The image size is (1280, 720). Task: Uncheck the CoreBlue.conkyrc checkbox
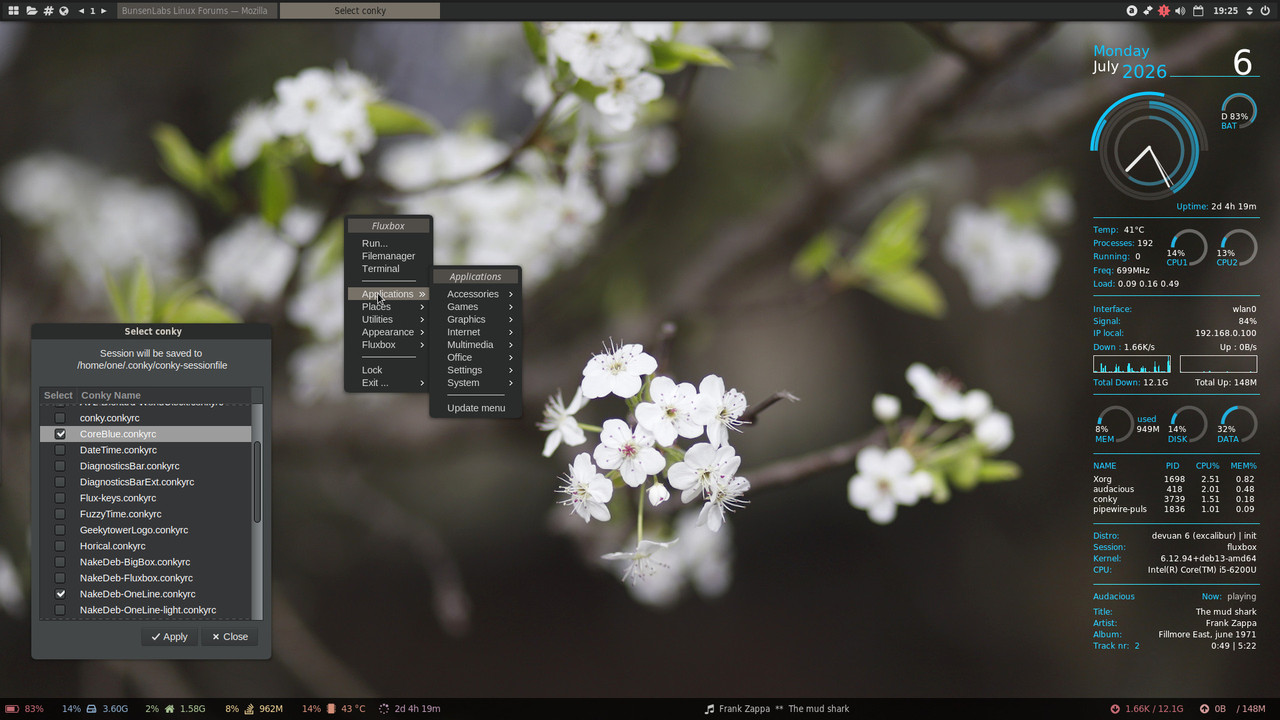[60, 434]
